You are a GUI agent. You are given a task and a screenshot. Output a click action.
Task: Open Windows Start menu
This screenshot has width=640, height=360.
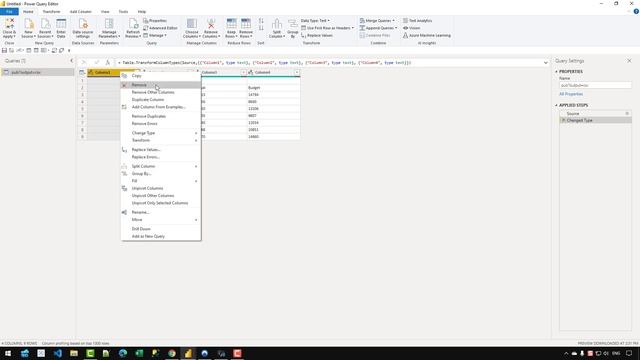coord(8,353)
